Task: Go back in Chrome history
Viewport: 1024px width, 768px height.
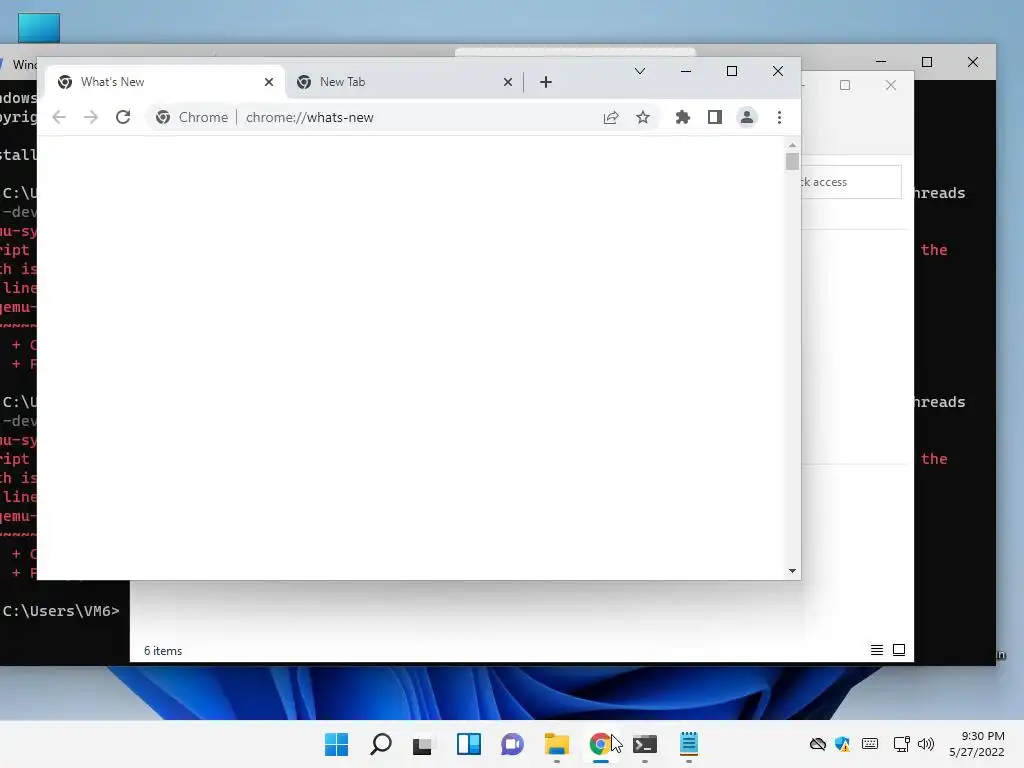Action: (59, 118)
